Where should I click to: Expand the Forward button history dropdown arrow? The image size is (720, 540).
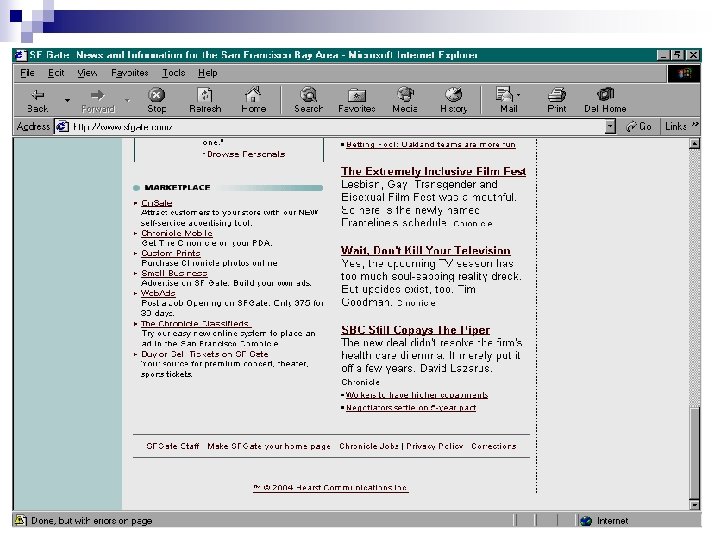pos(127,100)
